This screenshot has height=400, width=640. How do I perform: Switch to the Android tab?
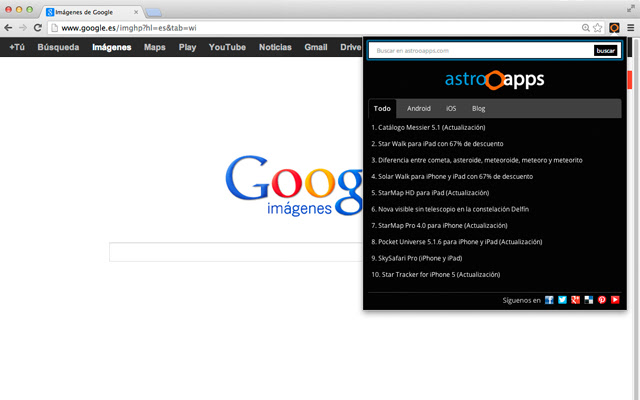(419, 109)
